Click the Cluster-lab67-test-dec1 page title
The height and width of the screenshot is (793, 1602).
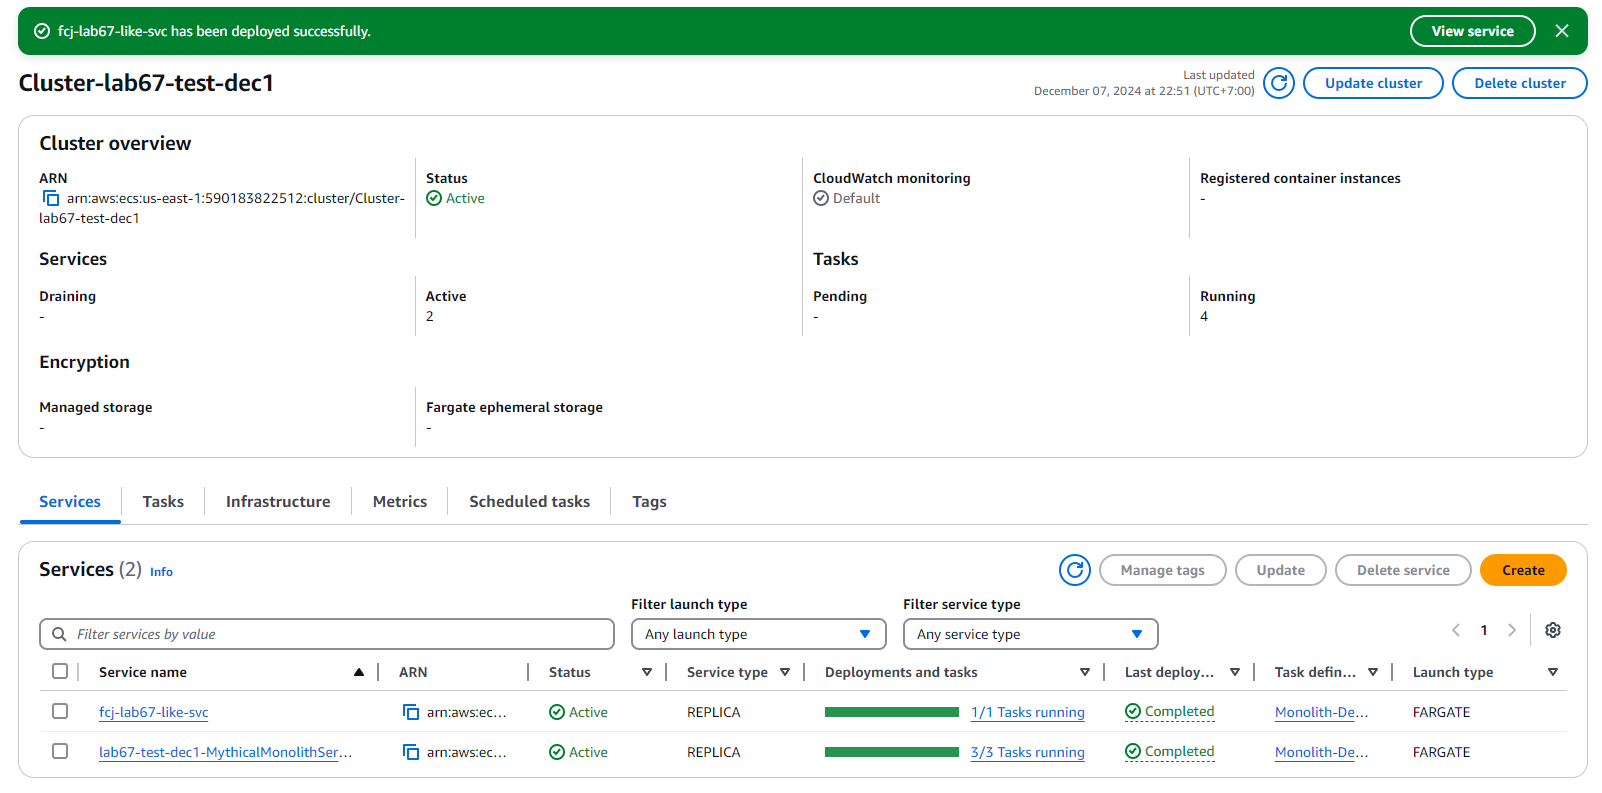(146, 83)
